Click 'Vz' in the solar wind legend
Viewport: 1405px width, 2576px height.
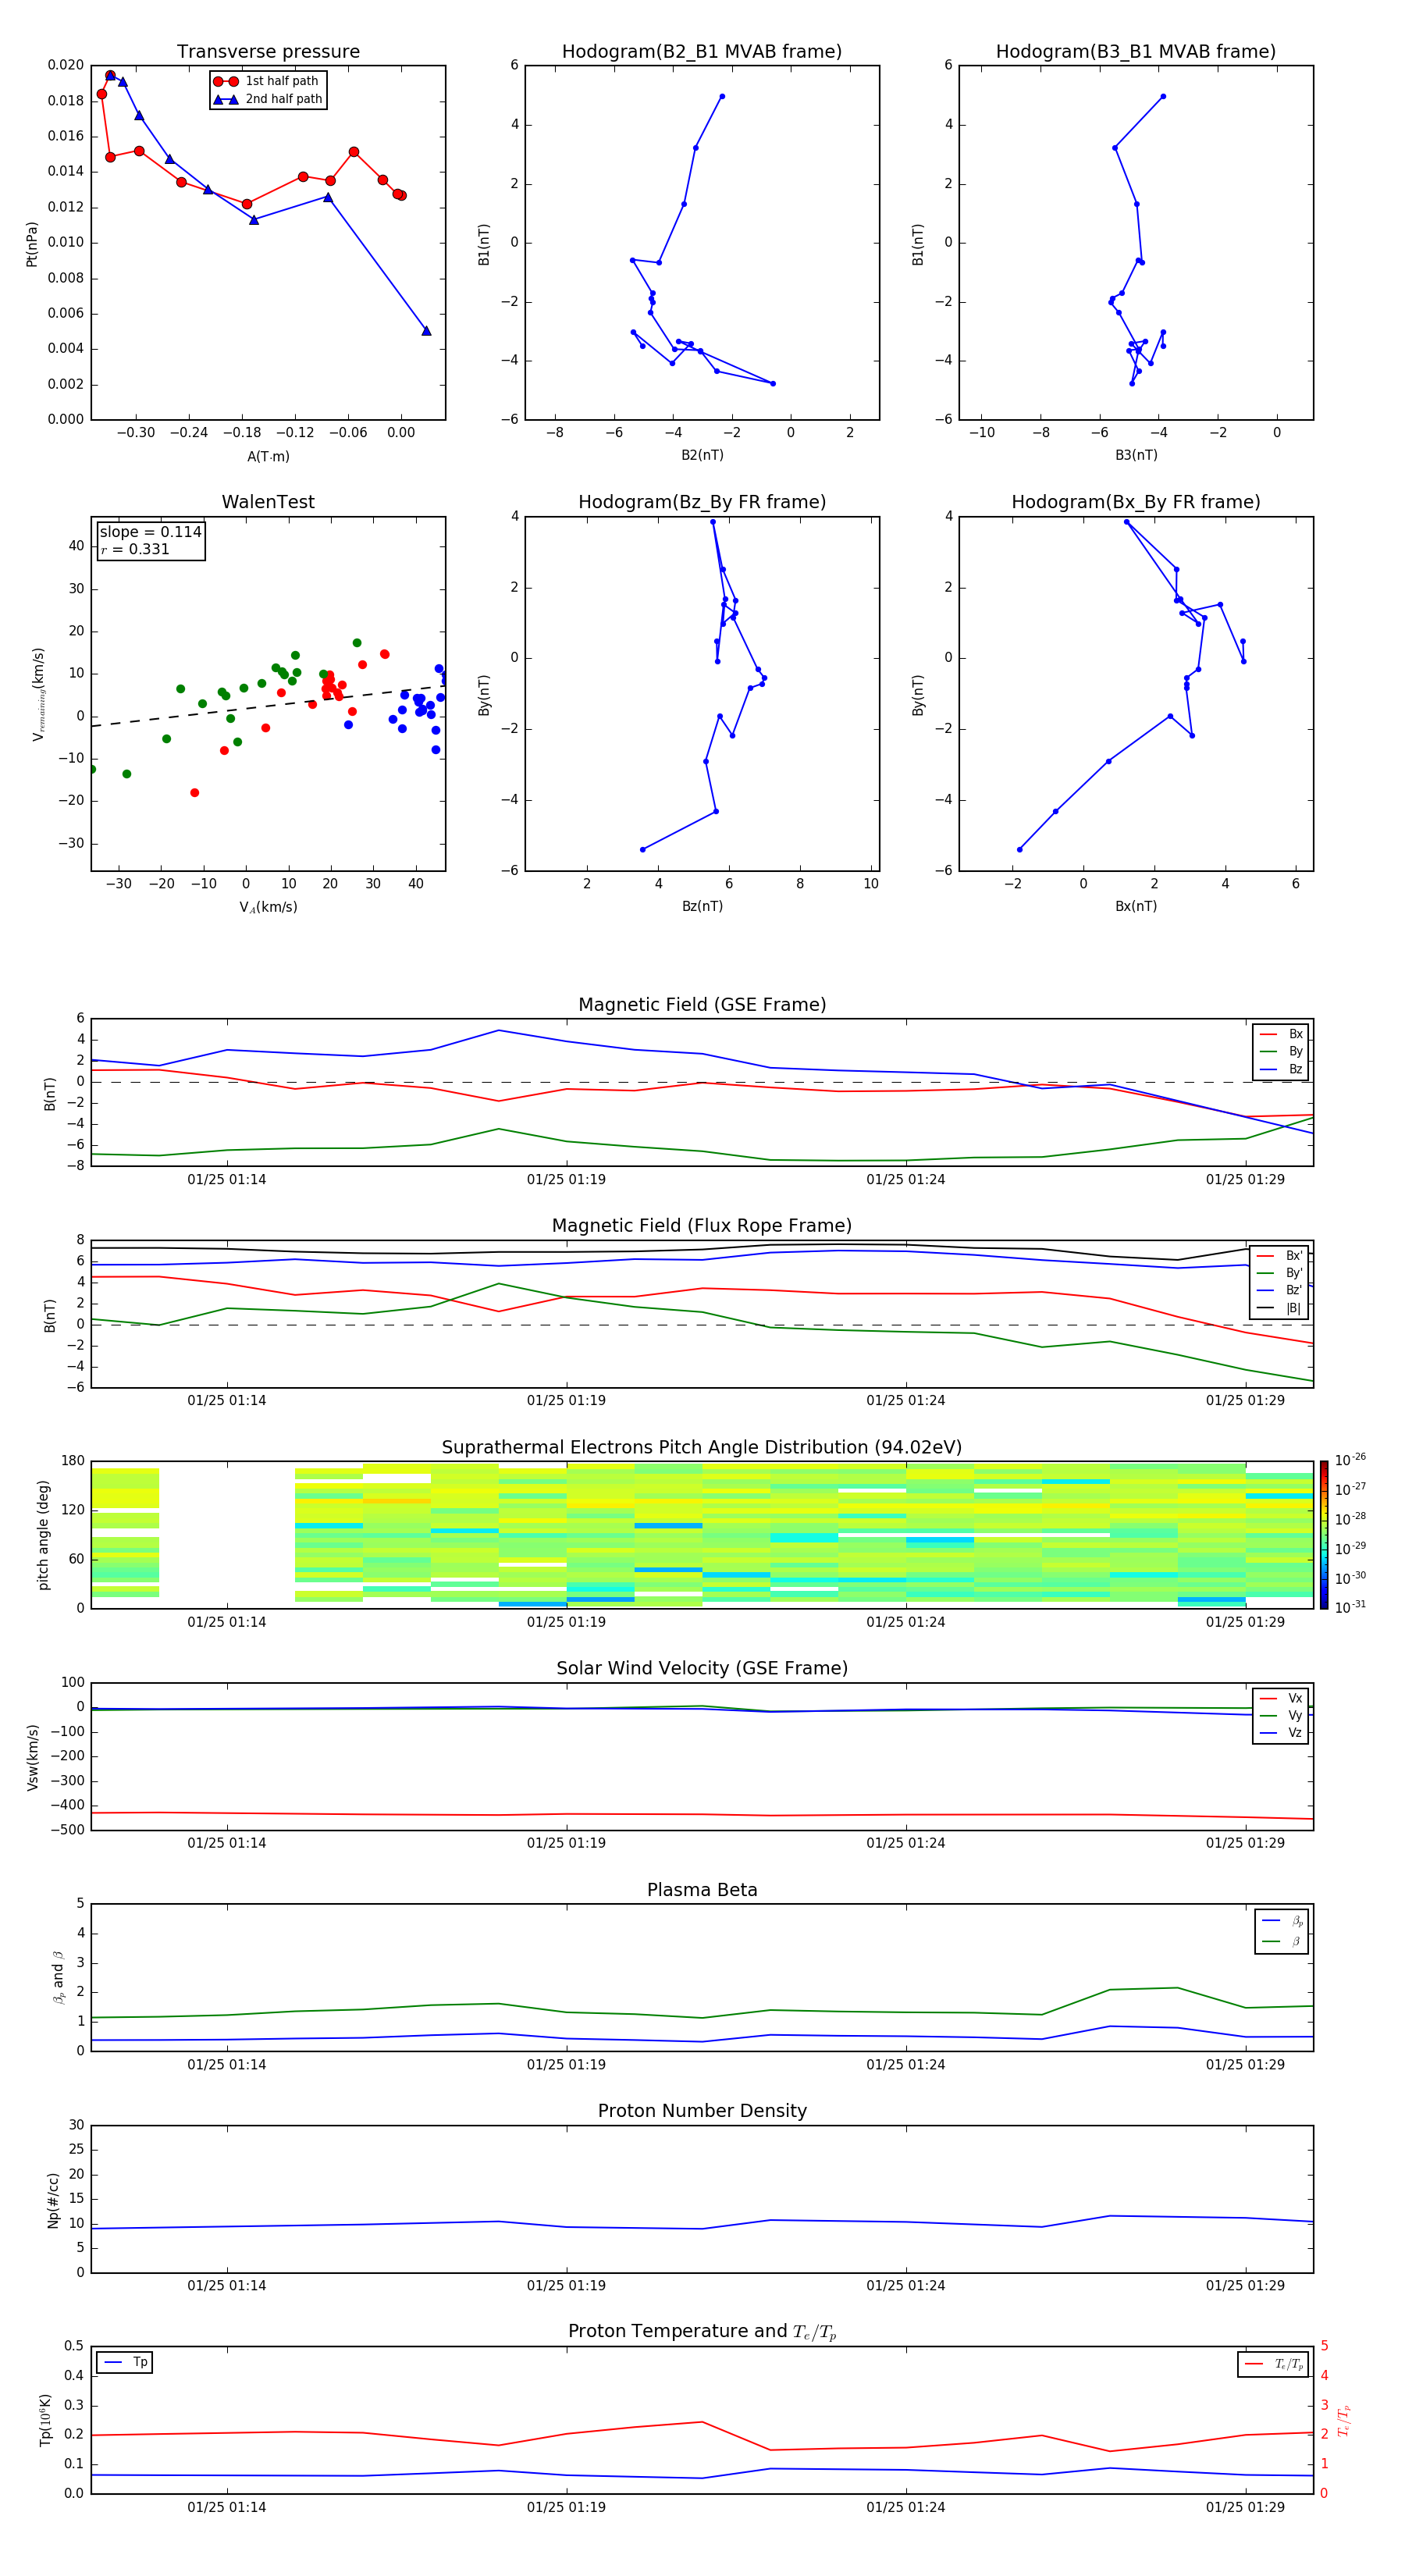pyautogui.click(x=1295, y=1732)
